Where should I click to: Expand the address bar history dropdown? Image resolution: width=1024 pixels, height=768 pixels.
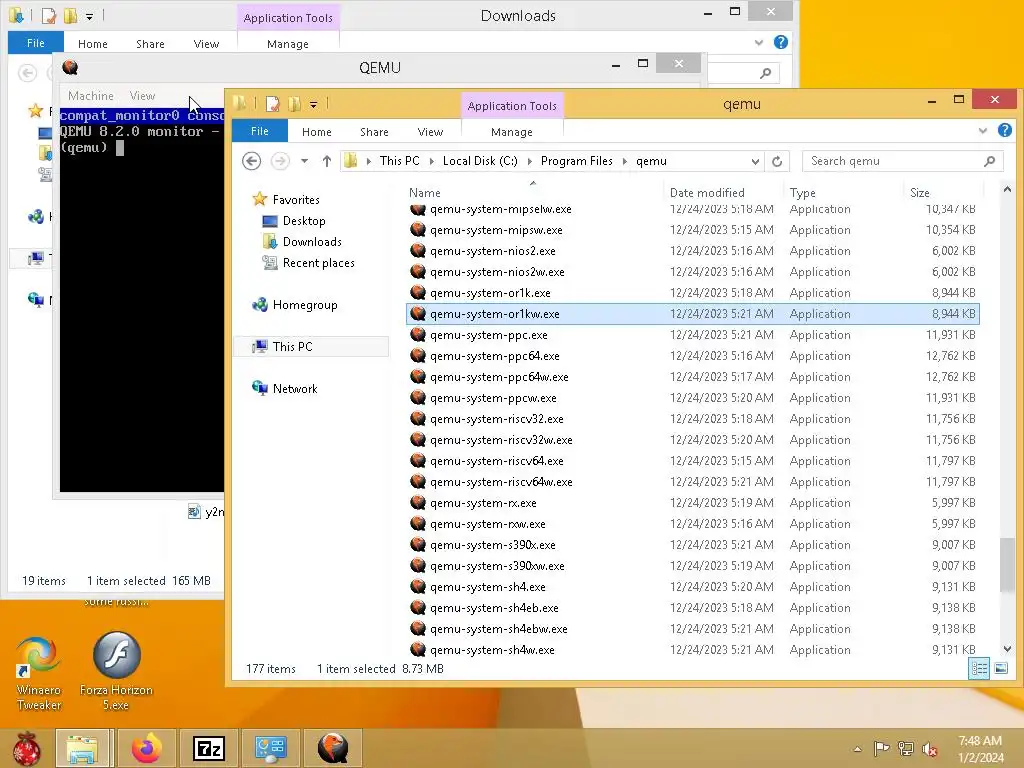pyautogui.click(x=755, y=161)
